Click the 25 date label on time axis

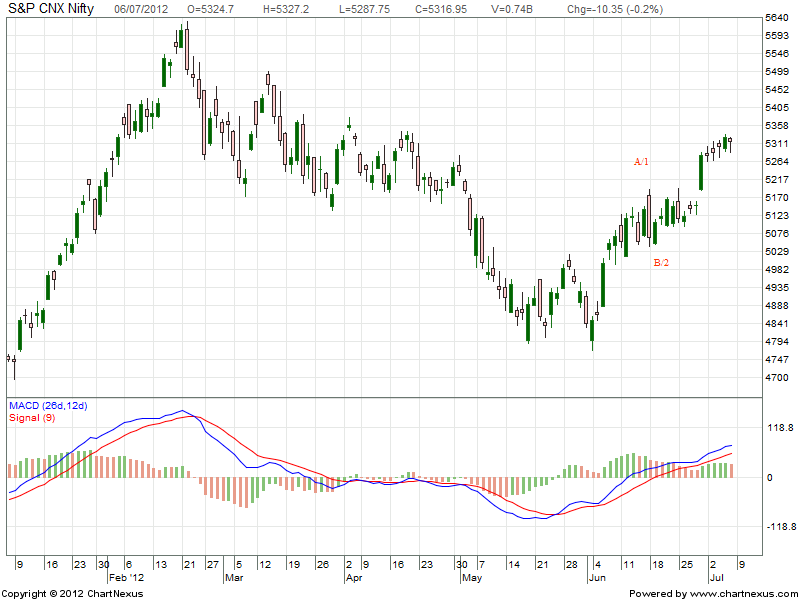(687, 565)
